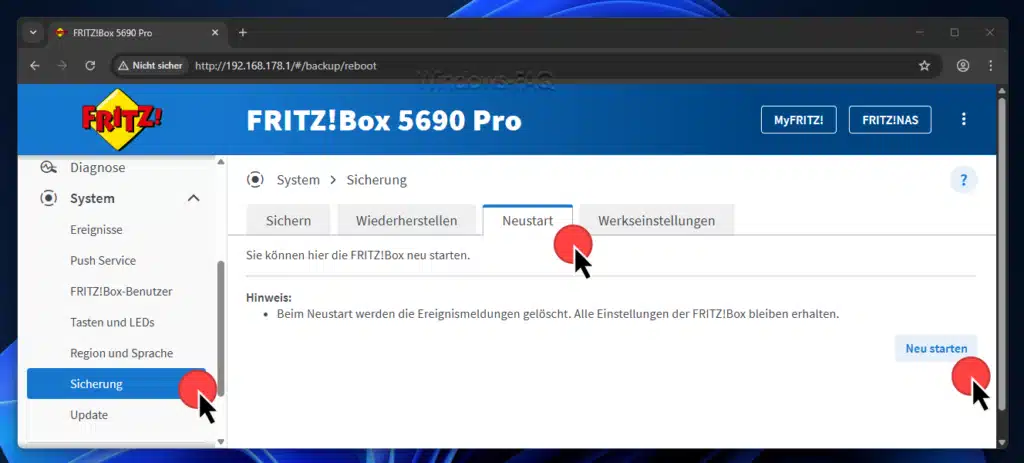The height and width of the screenshot is (463, 1024).
Task: Click sidebar scrollbar up arrow
Action: click(221, 162)
